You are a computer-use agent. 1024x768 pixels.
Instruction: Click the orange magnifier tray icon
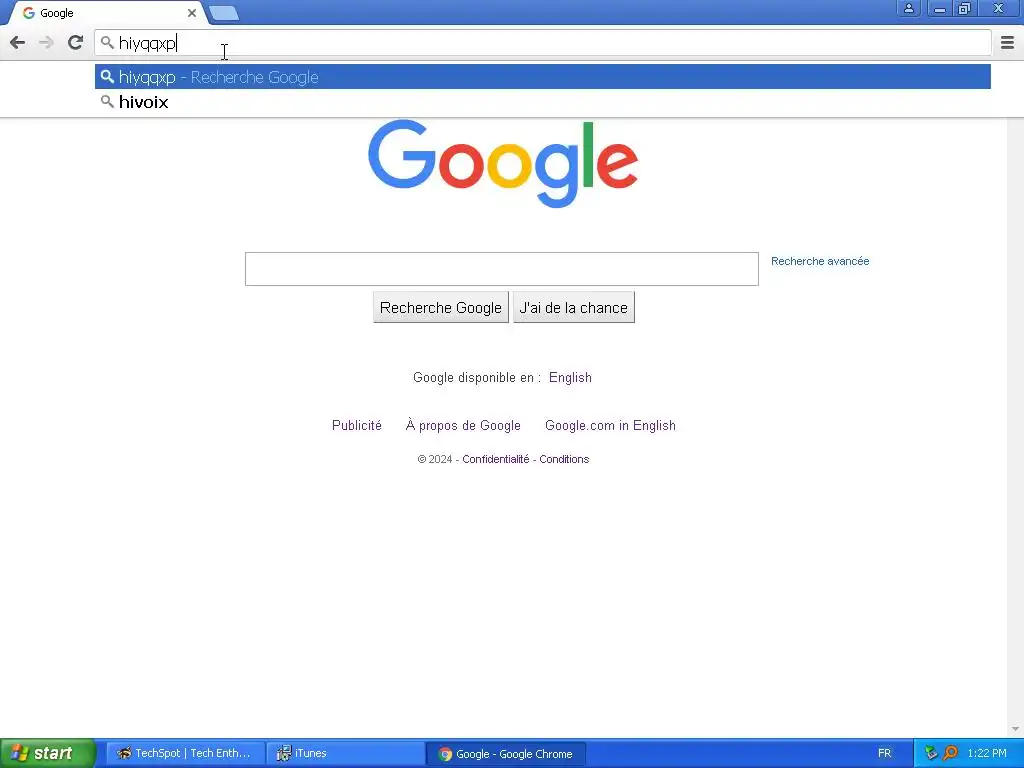950,754
